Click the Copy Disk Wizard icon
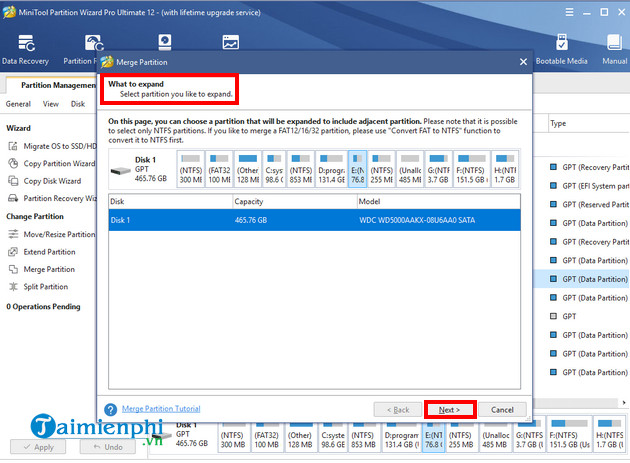 [x=13, y=181]
